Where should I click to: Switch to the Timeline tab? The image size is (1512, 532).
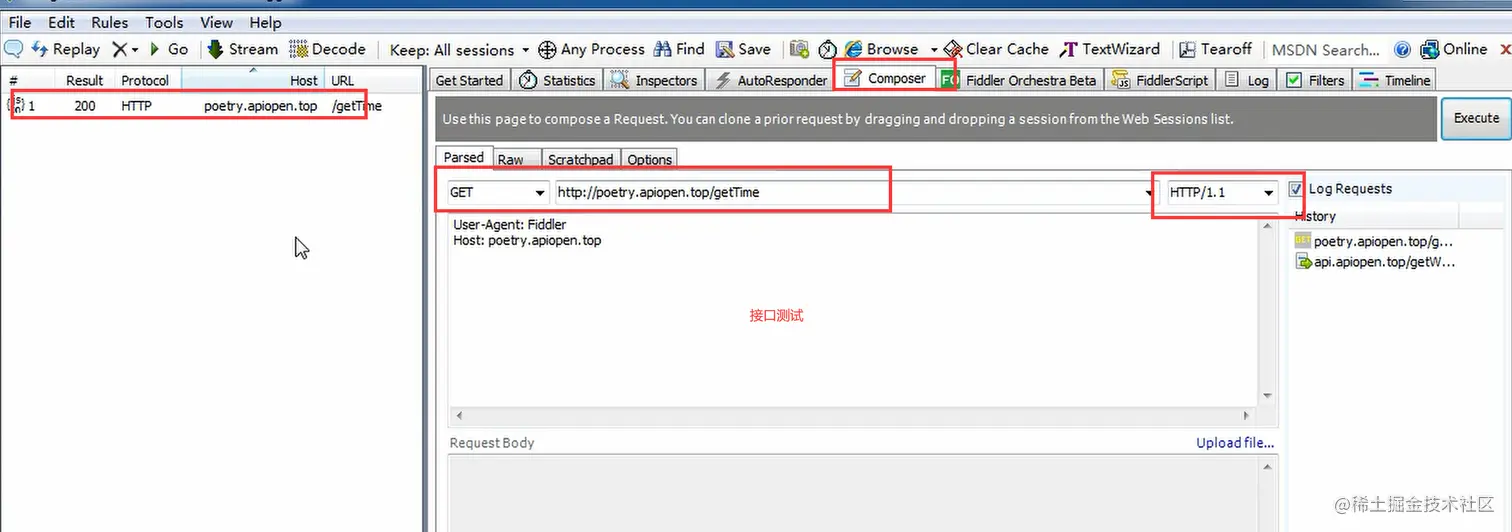click(x=1395, y=80)
